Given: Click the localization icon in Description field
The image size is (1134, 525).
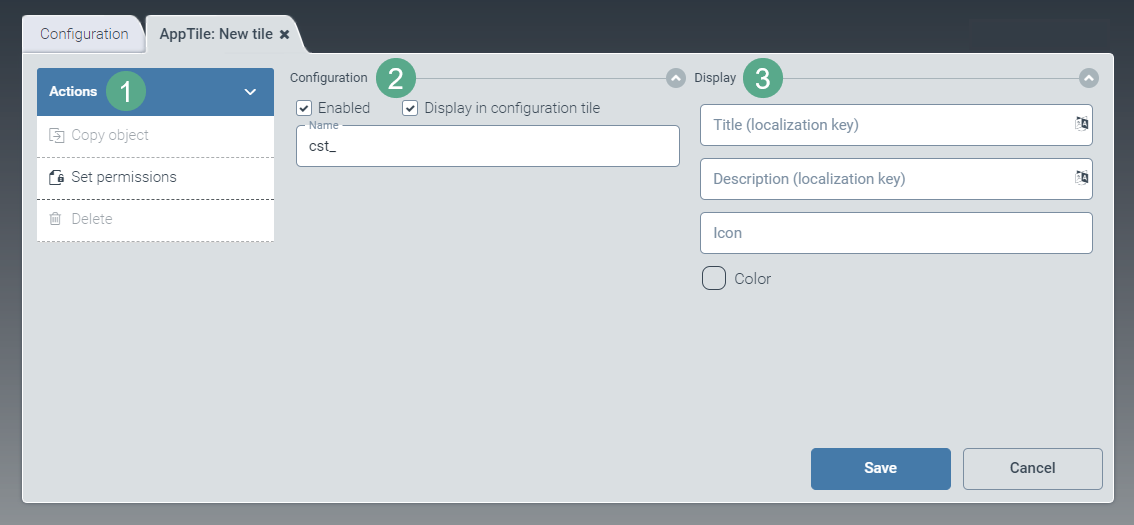Looking at the screenshot, I should pos(1080,178).
